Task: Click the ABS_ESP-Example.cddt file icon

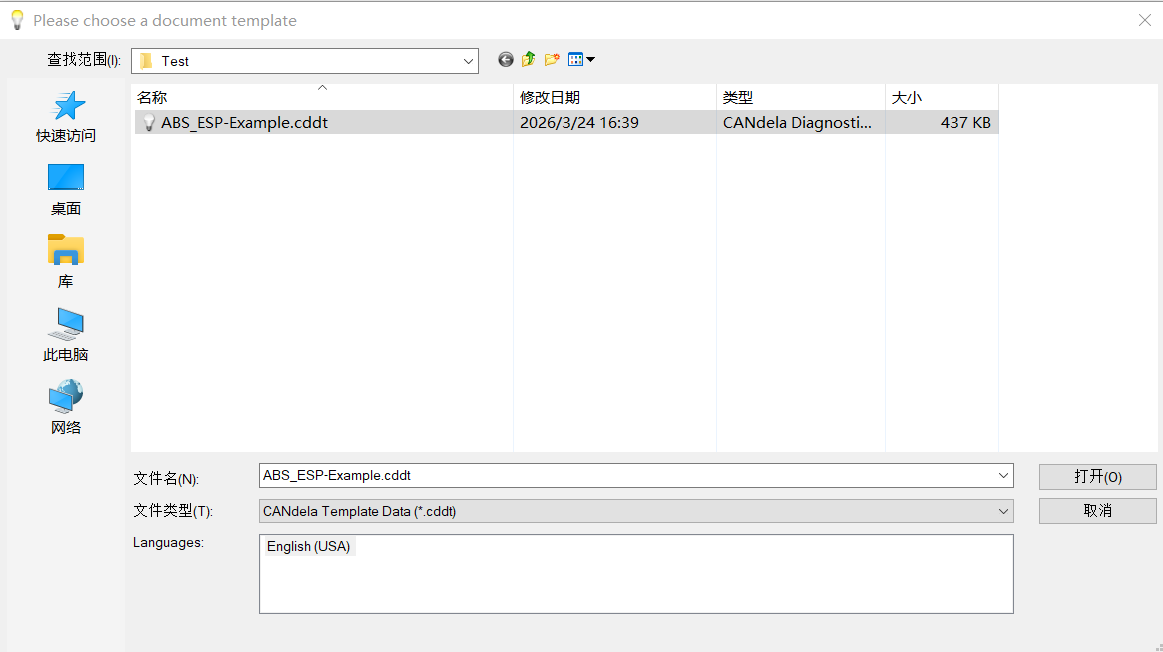Action: 149,122
